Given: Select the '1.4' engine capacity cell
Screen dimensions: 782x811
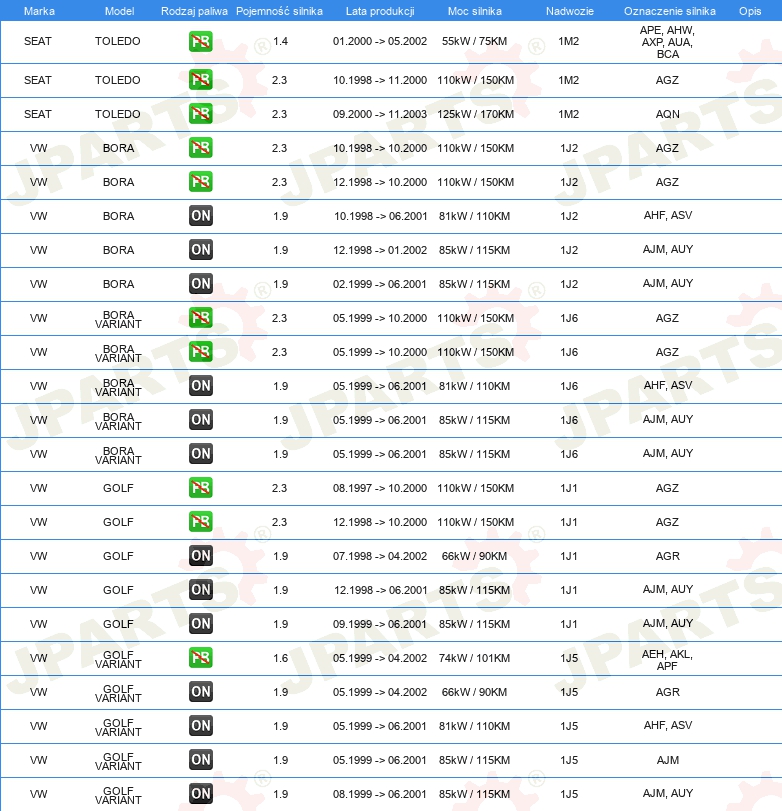Looking at the screenshot, I should pyautogui.click(x=280, y=41).
